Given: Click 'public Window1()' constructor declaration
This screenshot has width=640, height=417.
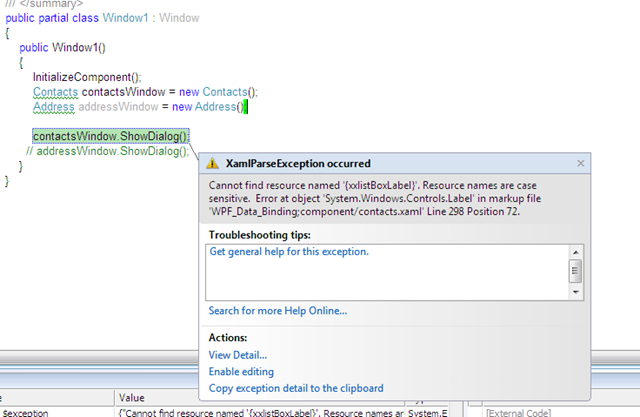Looking at the screenshot, I should point(62,48).
